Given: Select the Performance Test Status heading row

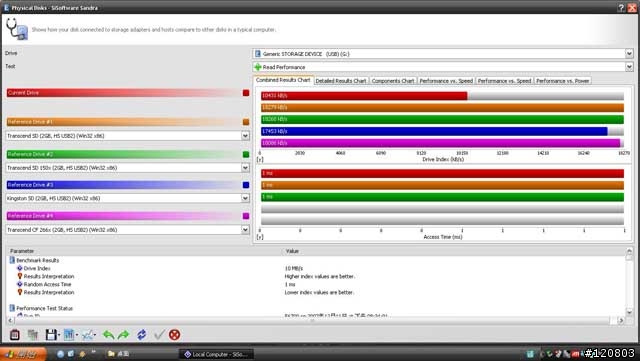Looking at the screenshot, I should coord(316,308).
